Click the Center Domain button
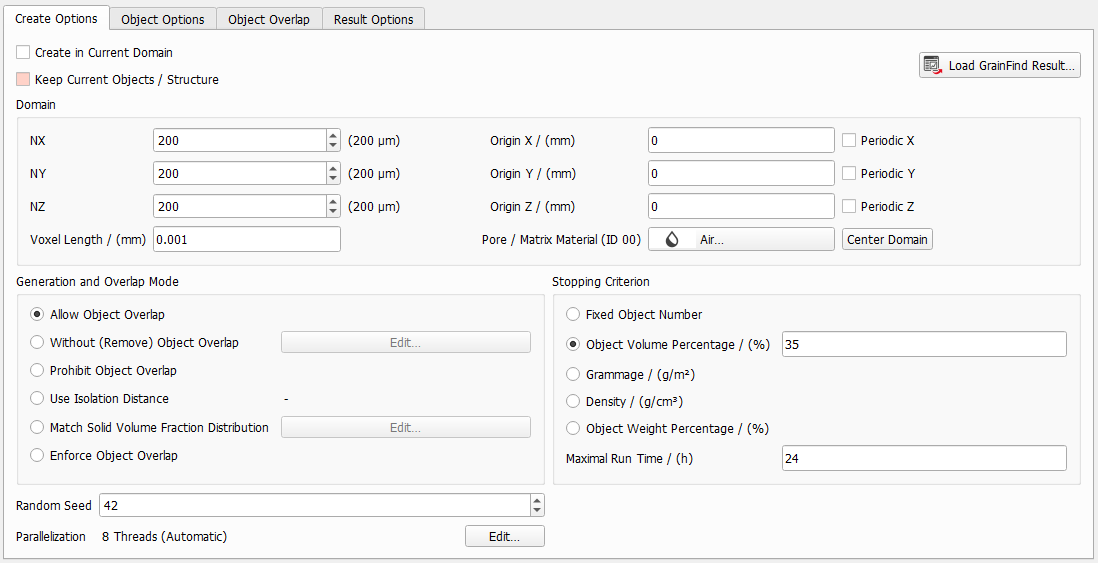 [x=887, y=239]
